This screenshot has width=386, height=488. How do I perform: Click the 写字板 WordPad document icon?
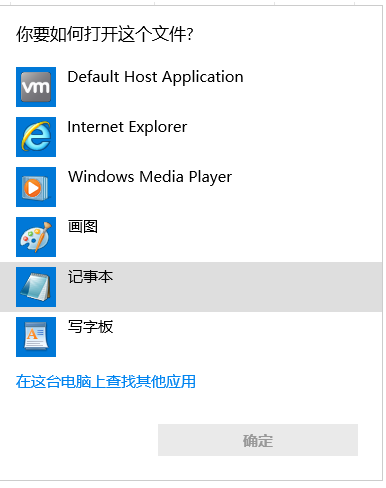pyautogui.click(x=36, y=337)
